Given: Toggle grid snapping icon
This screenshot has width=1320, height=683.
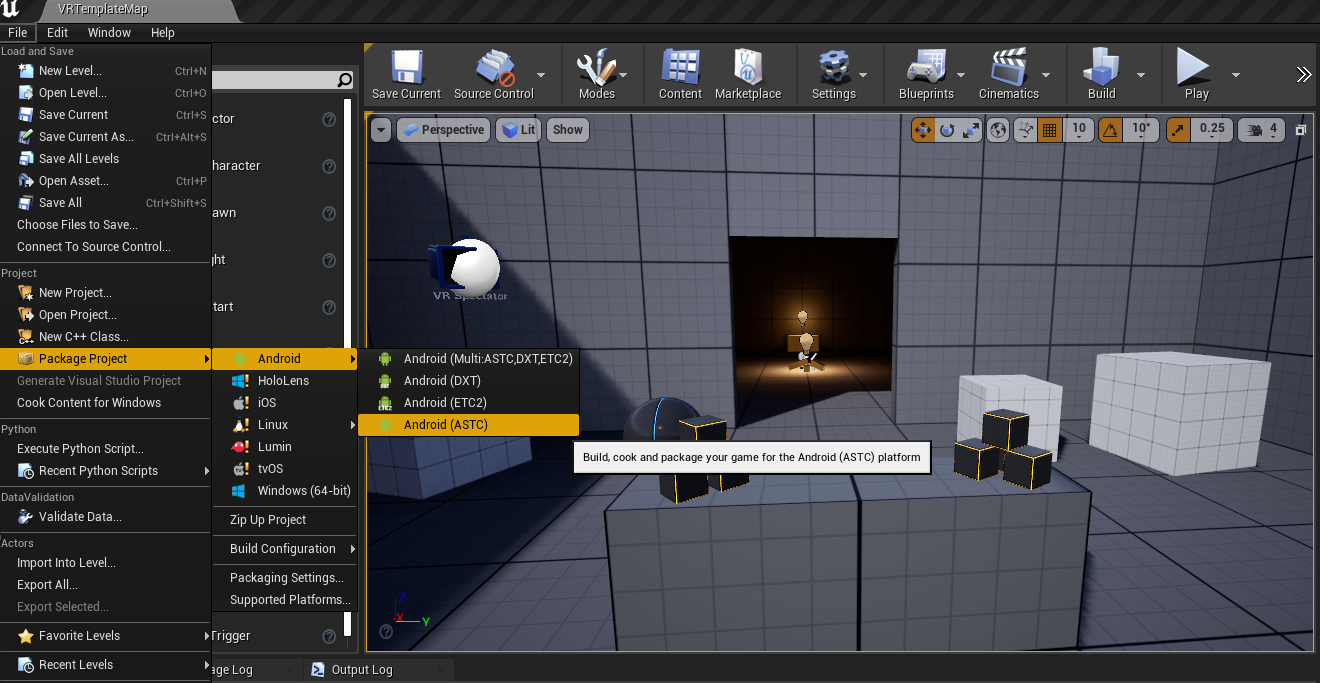Looking at the screenshot, I should click(x=1050, y=130).
